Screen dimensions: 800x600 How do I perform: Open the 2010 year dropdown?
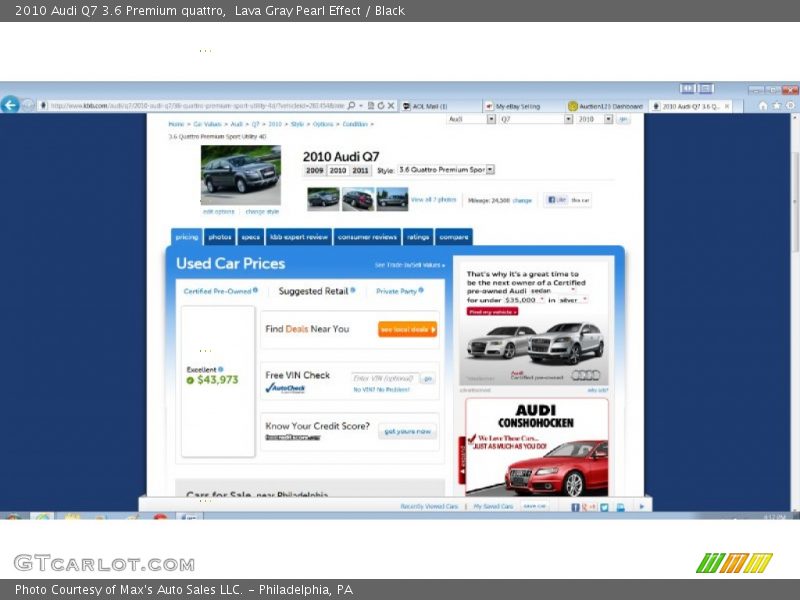click(x=594, y=119)
